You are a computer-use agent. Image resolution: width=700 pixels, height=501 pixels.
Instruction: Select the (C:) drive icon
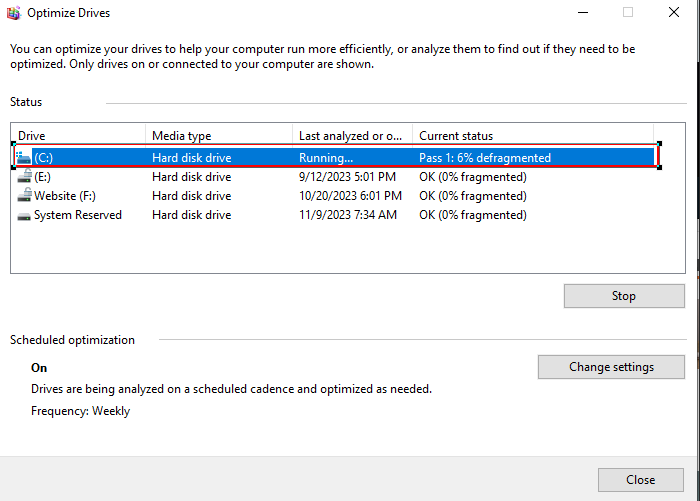click(x=24, y=158)
